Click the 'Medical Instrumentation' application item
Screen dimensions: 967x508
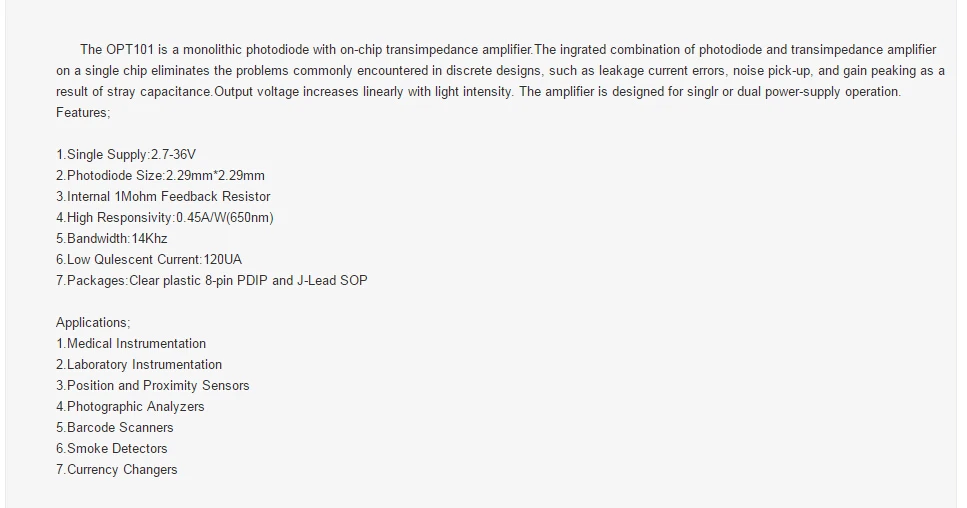pyautogui.click(x=131, y=343)
